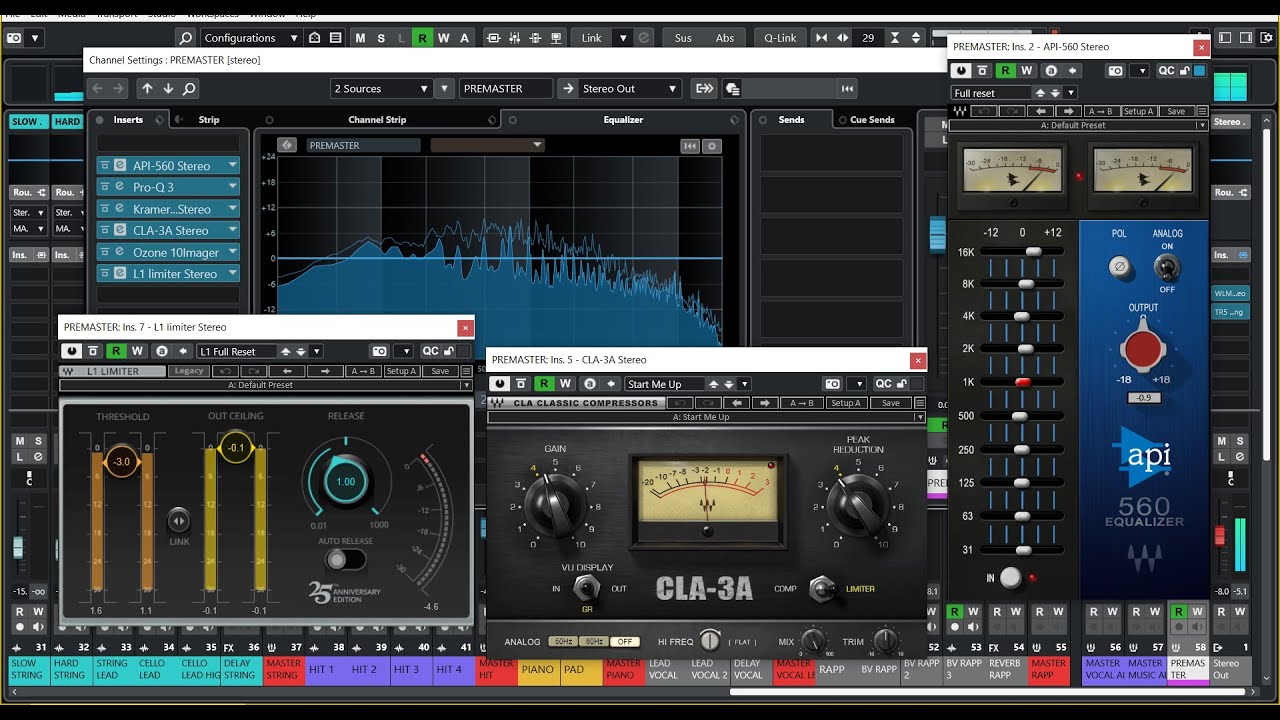Select the Channel Strip tab
1280x720 pixels.
377,119
